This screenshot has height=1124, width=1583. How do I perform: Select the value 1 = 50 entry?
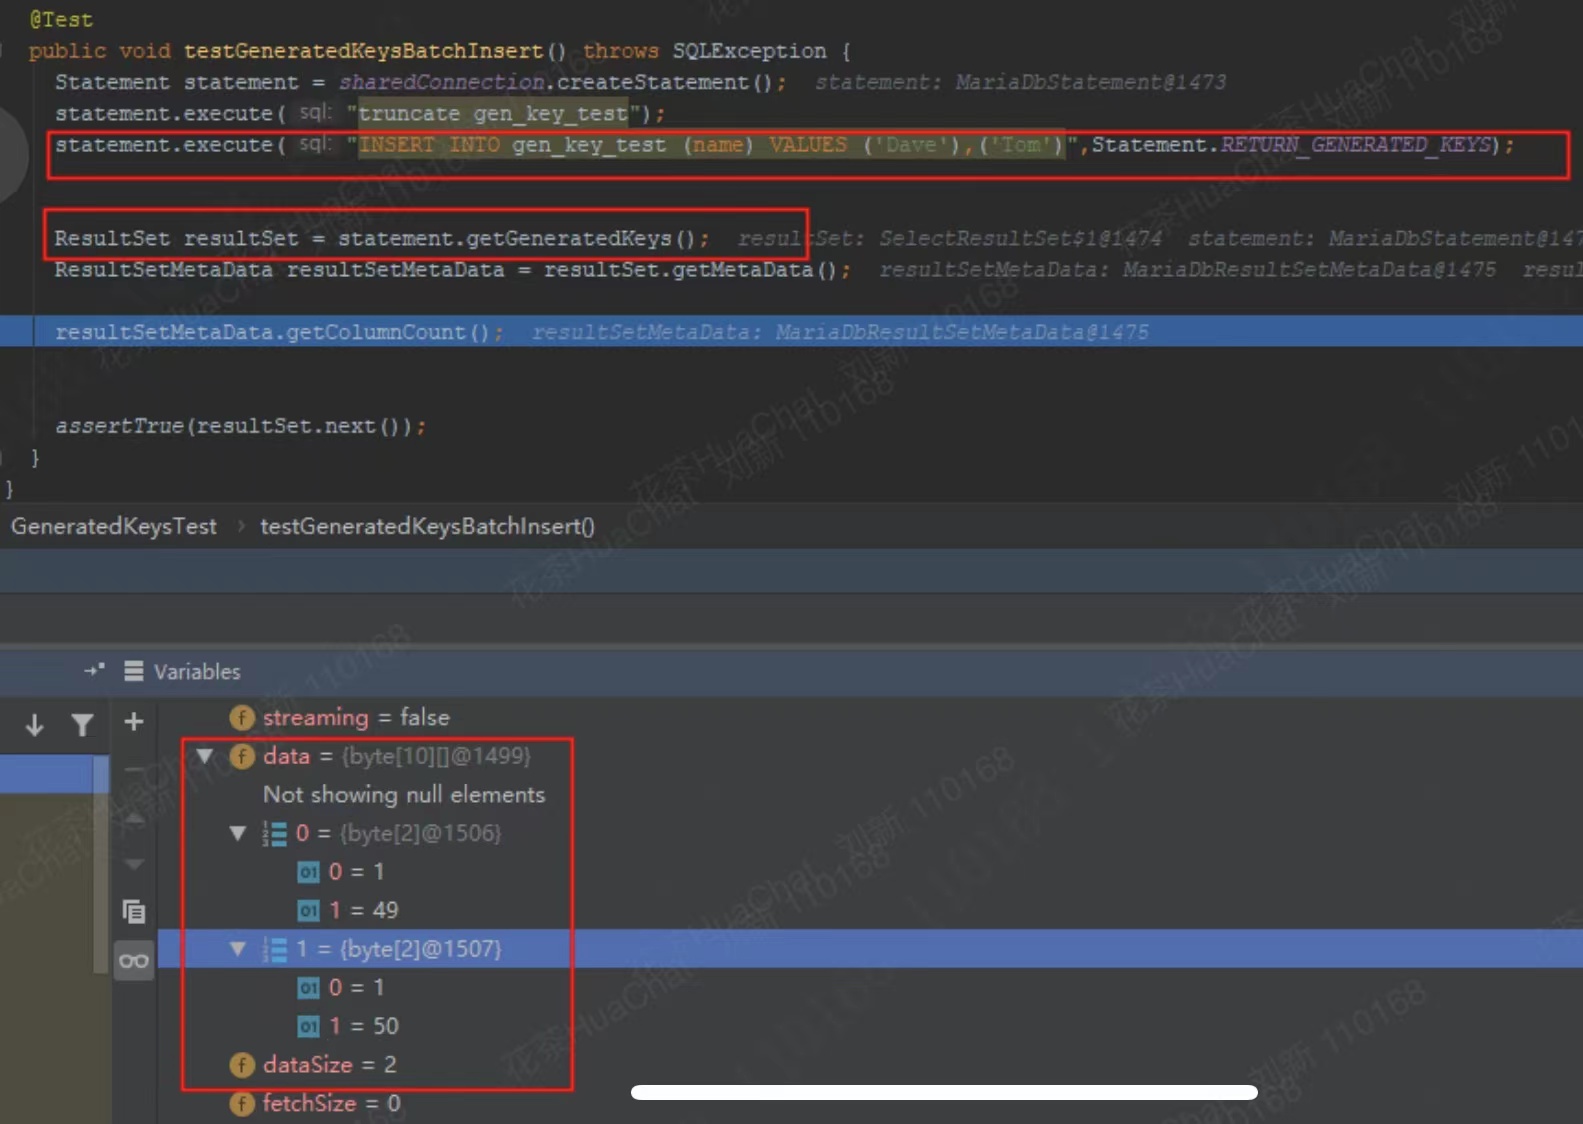[x=363, y=1026]
